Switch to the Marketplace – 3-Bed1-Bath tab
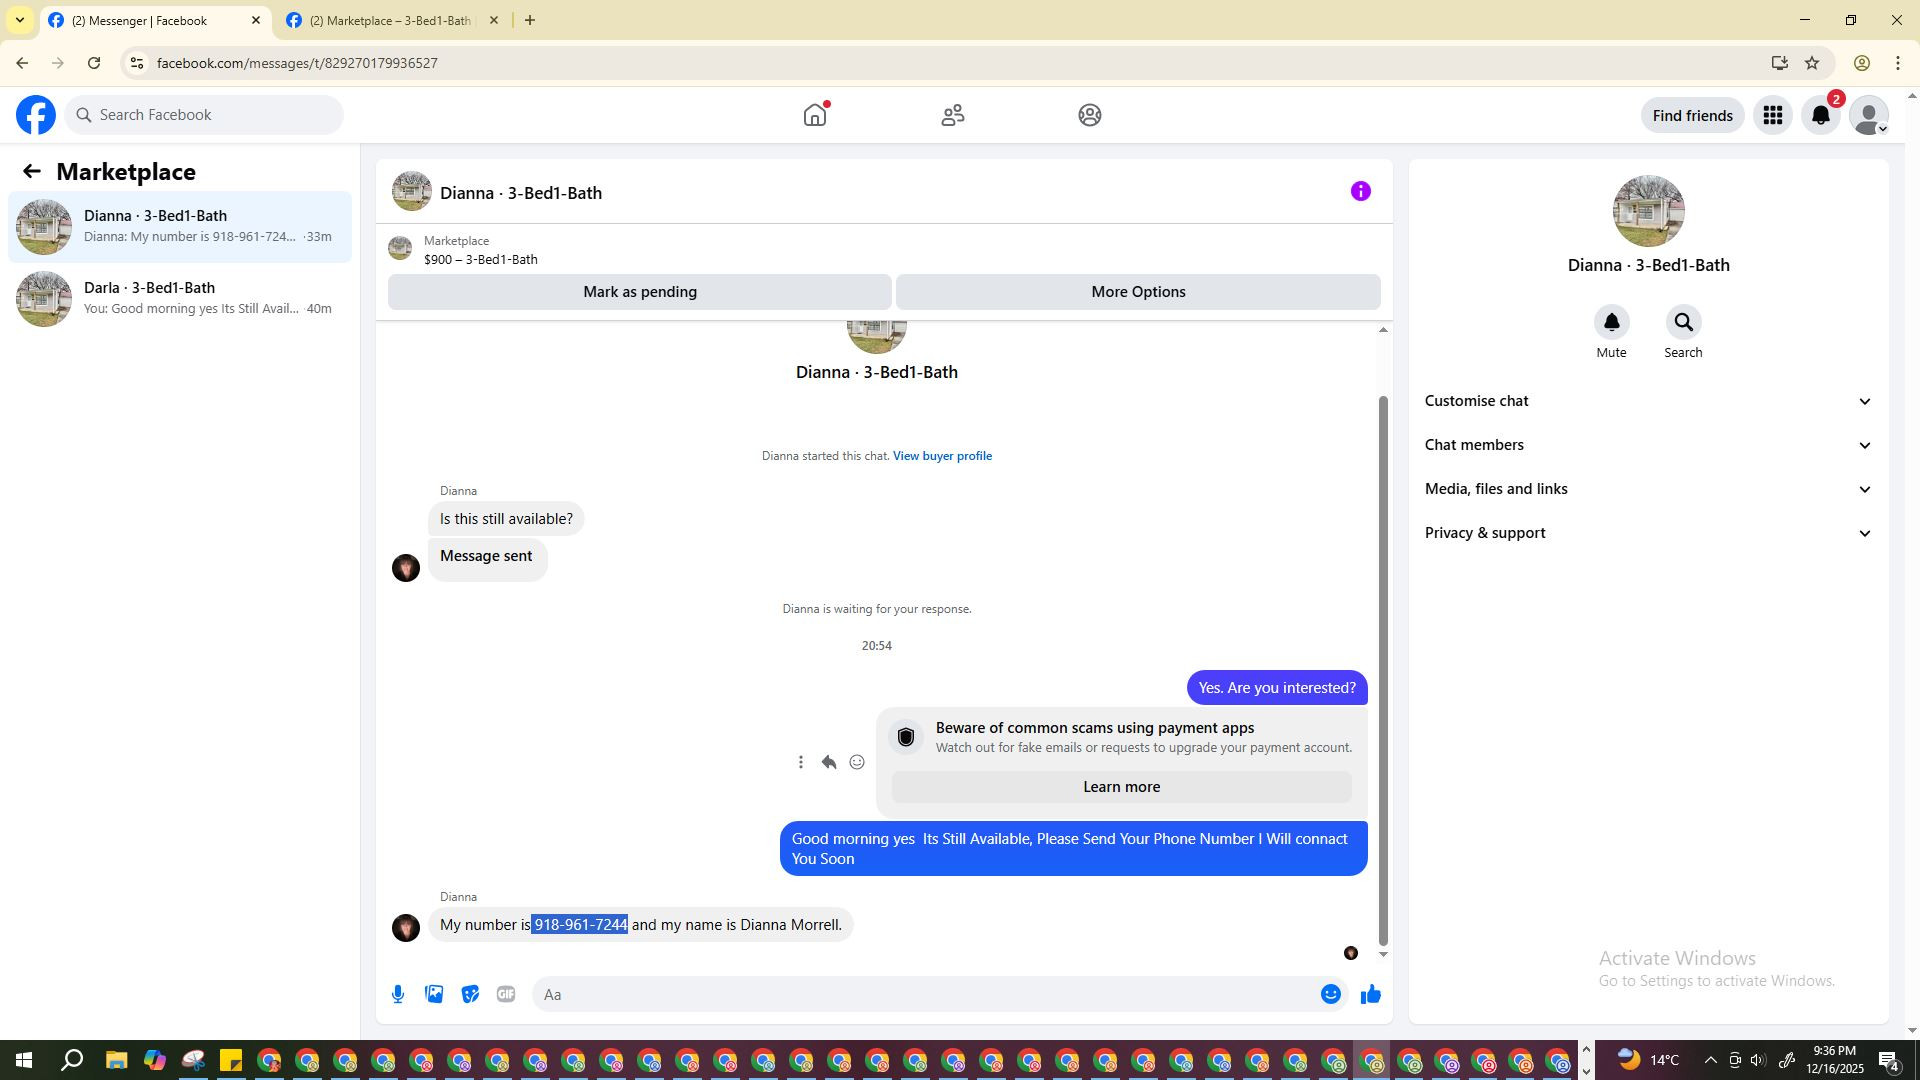Viewport: 1920px width, 1080px height. point(391,20)
